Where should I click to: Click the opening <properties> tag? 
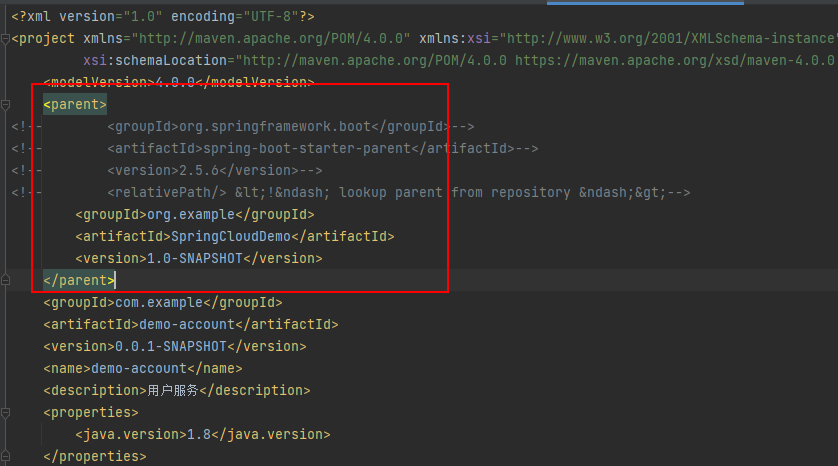coord(91,413)
